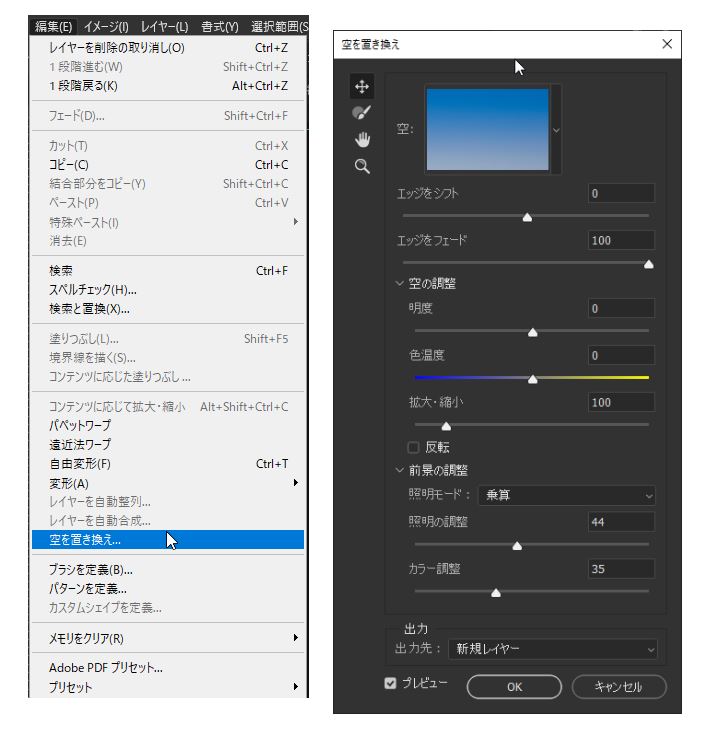Image resolution: width=709 pixels, height=738 pixels.
Task: Choose コピー(C) from the Edit menu
Action: tap(168, 165)
